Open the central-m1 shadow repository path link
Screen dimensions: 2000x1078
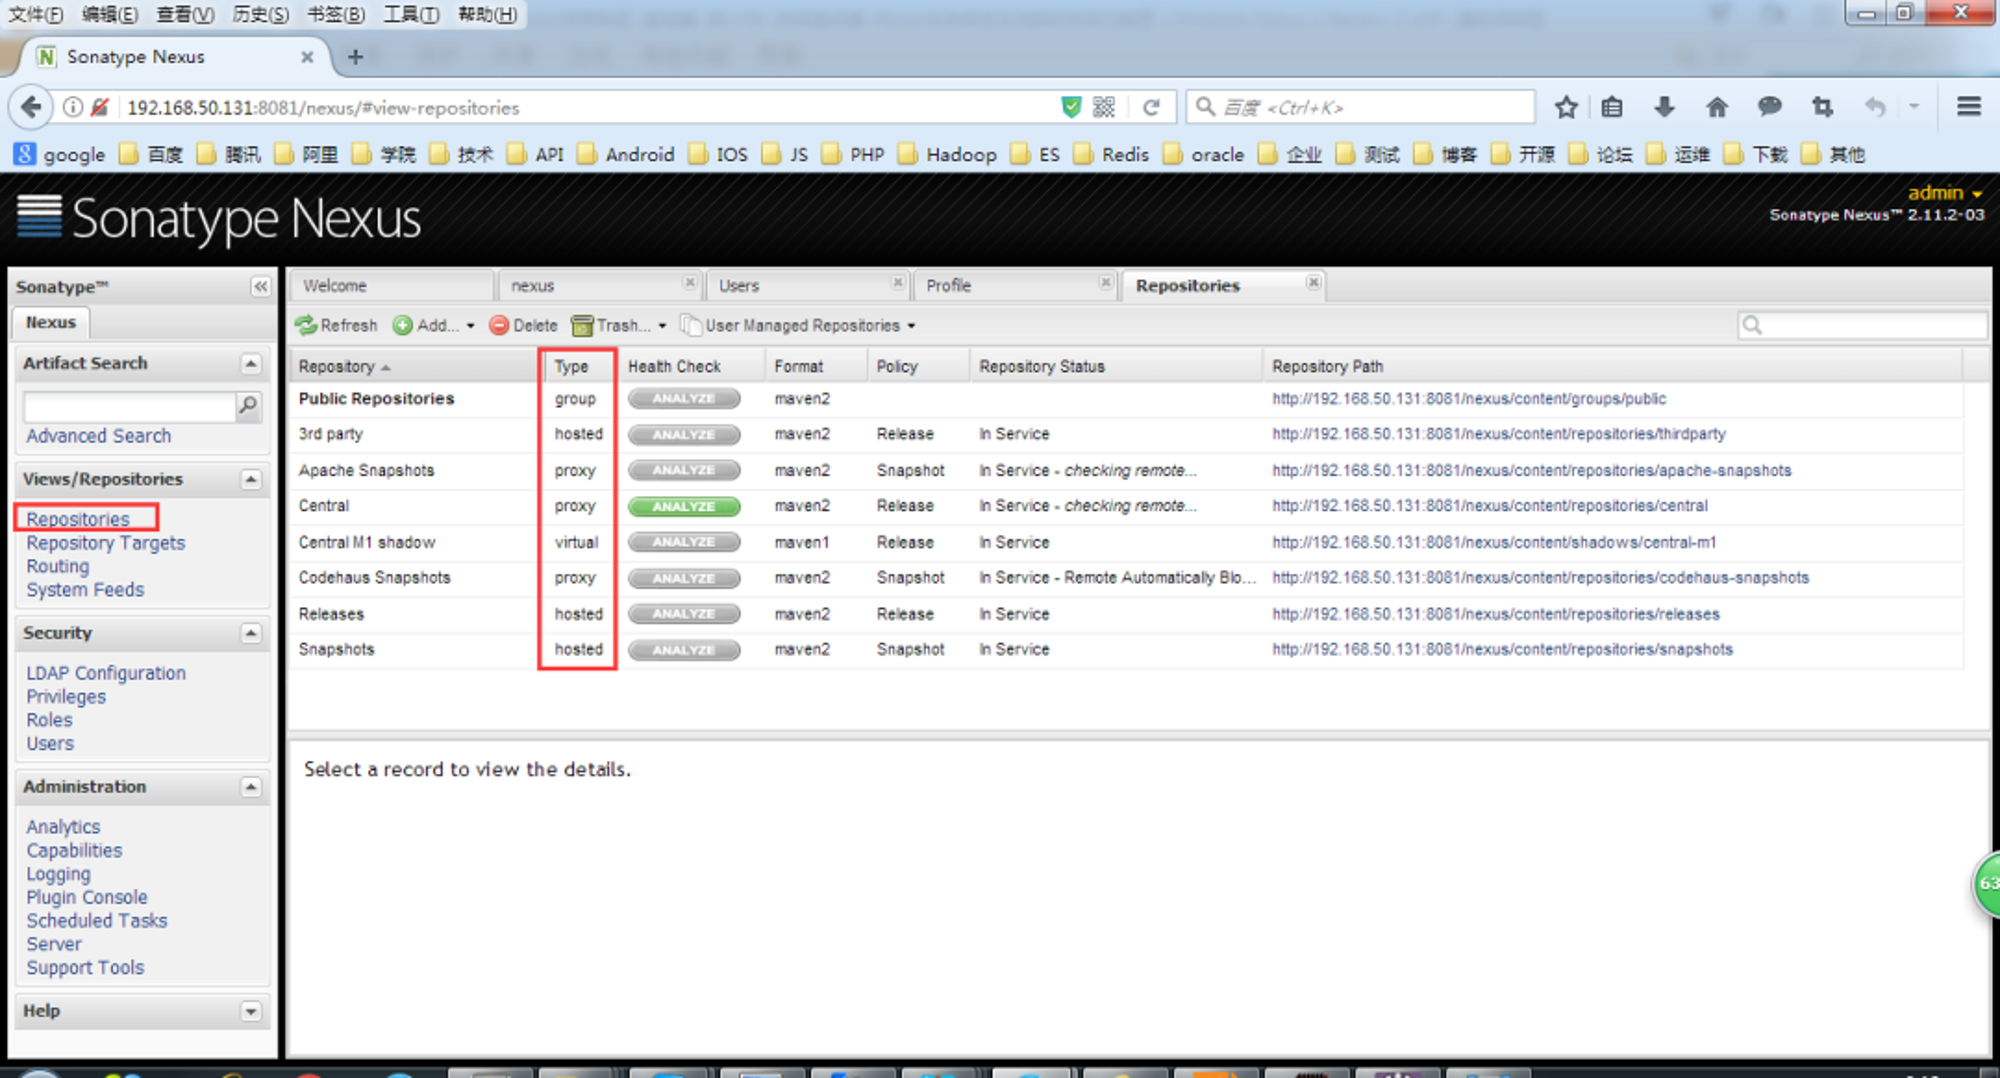point(1494,542)
